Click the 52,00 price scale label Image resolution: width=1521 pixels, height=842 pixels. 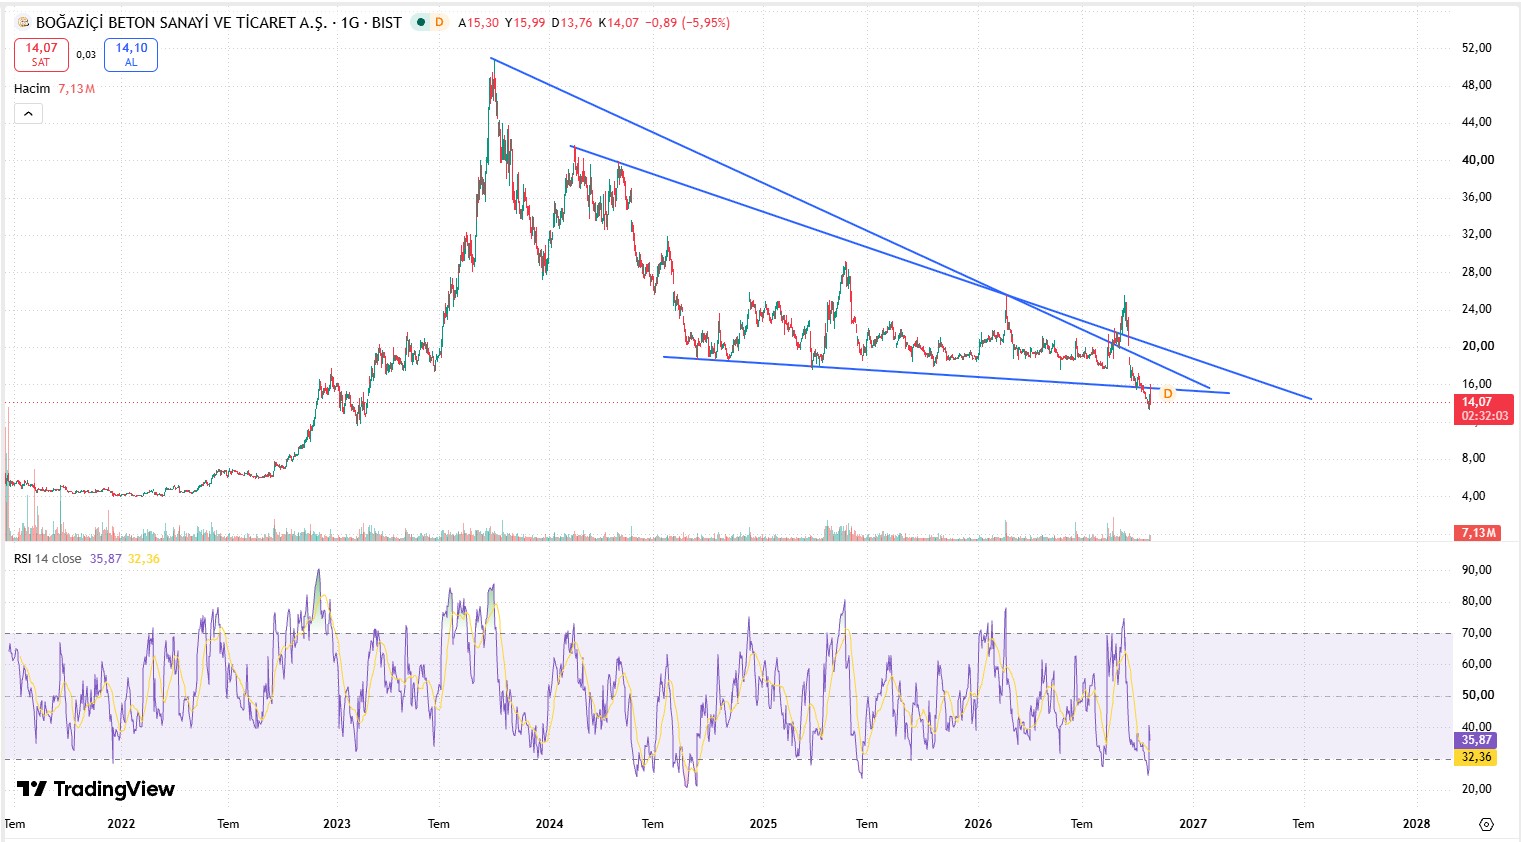tap(1476, 48)
